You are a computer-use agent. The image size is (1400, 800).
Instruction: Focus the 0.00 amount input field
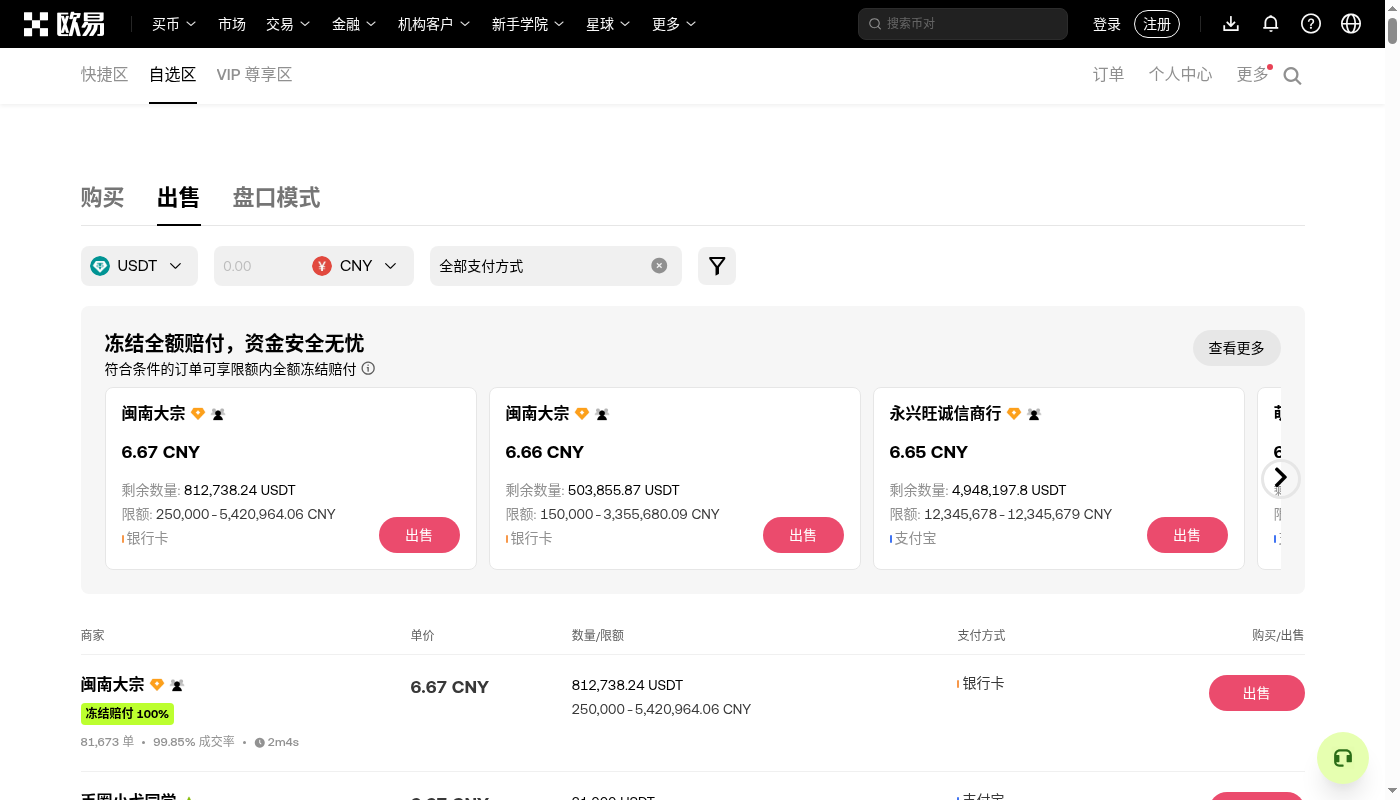[x=260, y=266]
